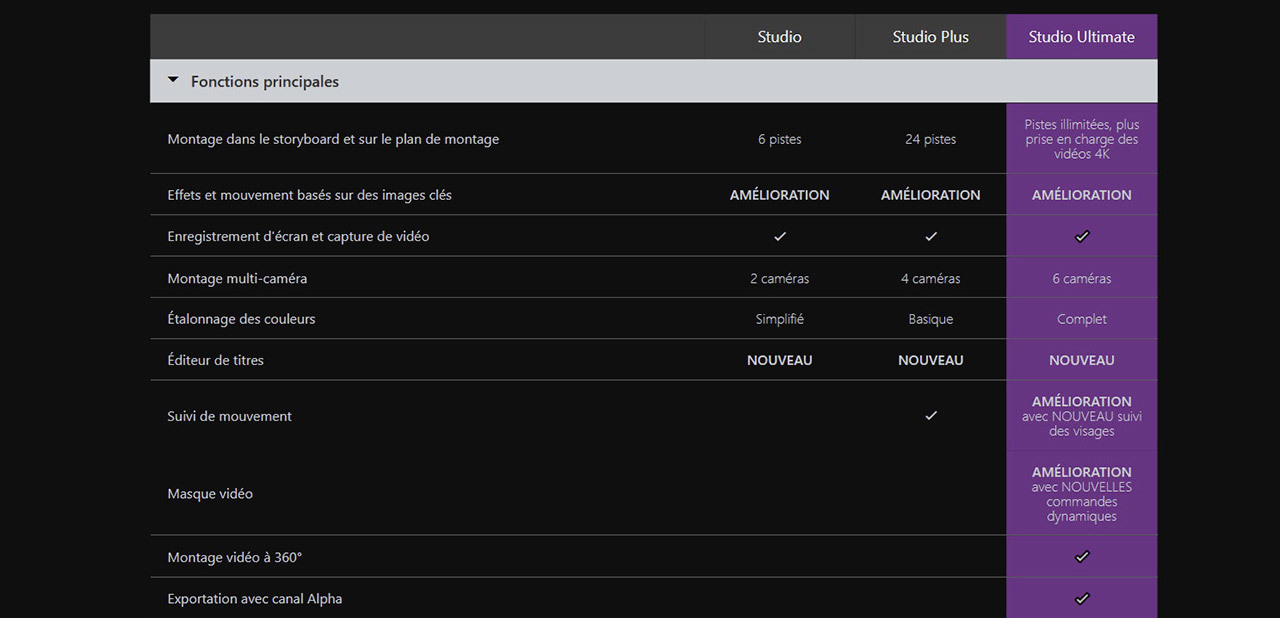Click the row label Effets et mouvement basés sur images clés

click(309, 195)
